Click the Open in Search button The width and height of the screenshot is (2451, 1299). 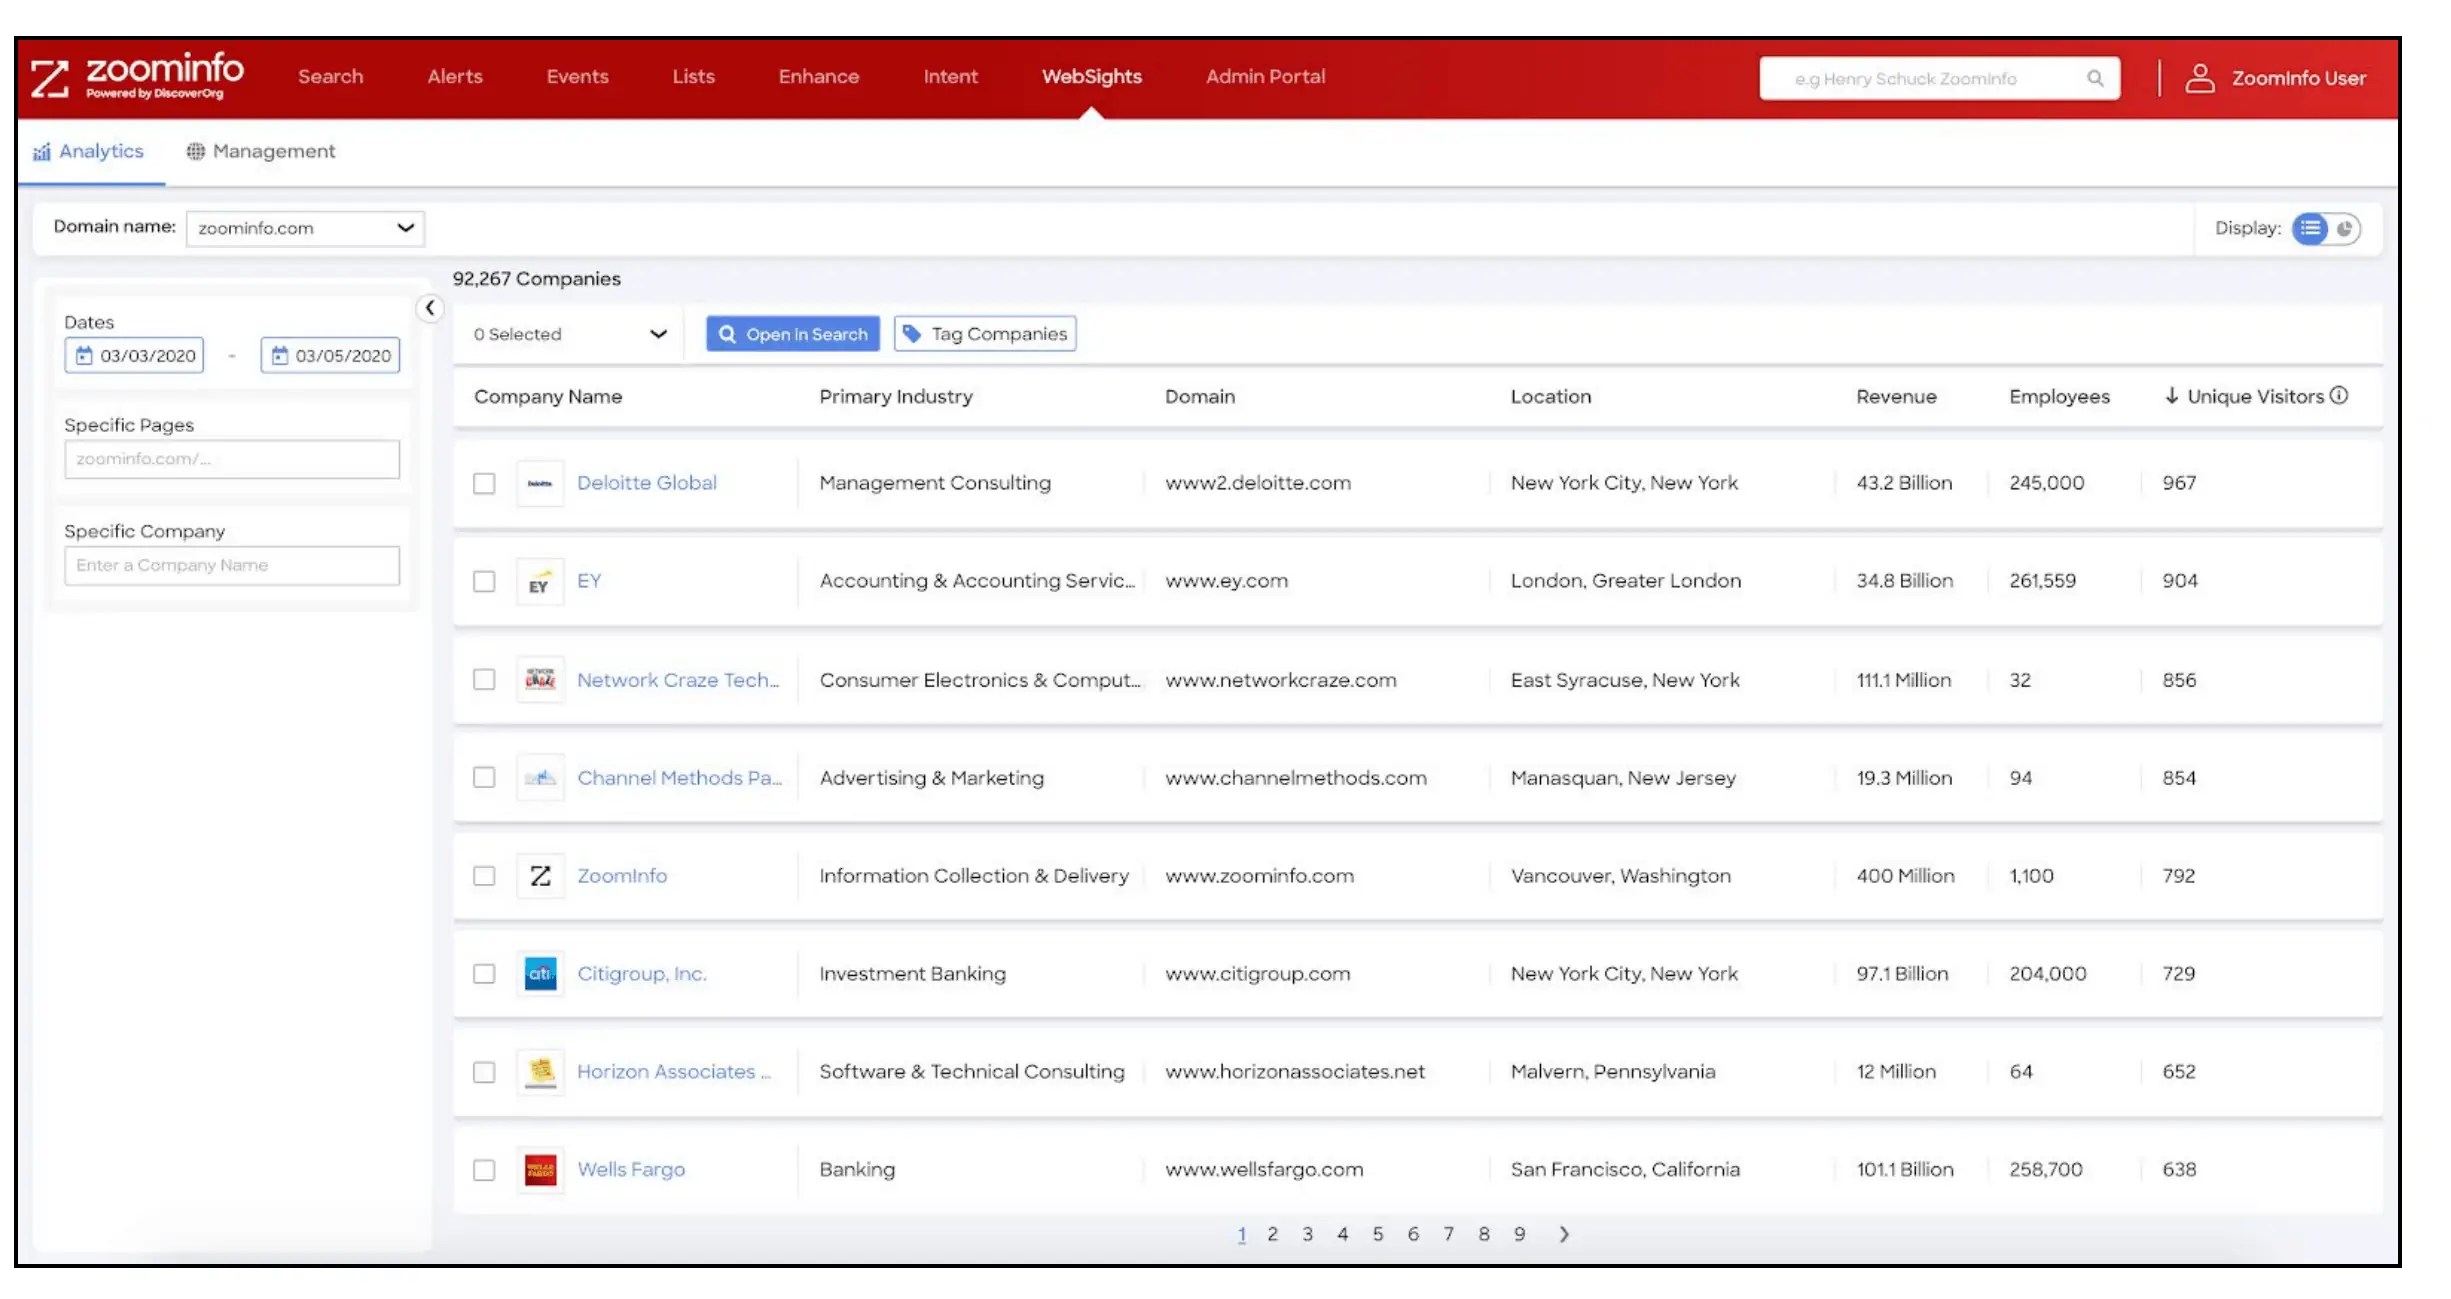792,334
